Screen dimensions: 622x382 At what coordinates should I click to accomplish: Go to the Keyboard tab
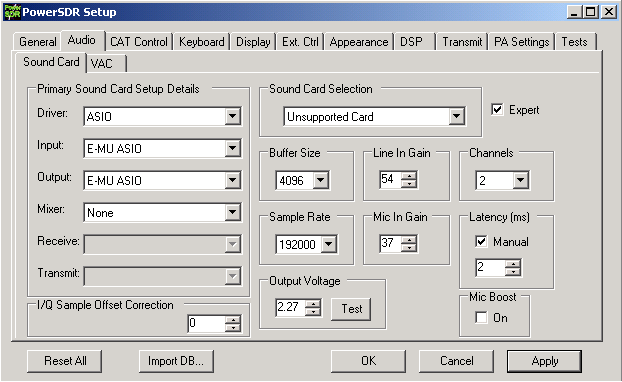point(202,42)
